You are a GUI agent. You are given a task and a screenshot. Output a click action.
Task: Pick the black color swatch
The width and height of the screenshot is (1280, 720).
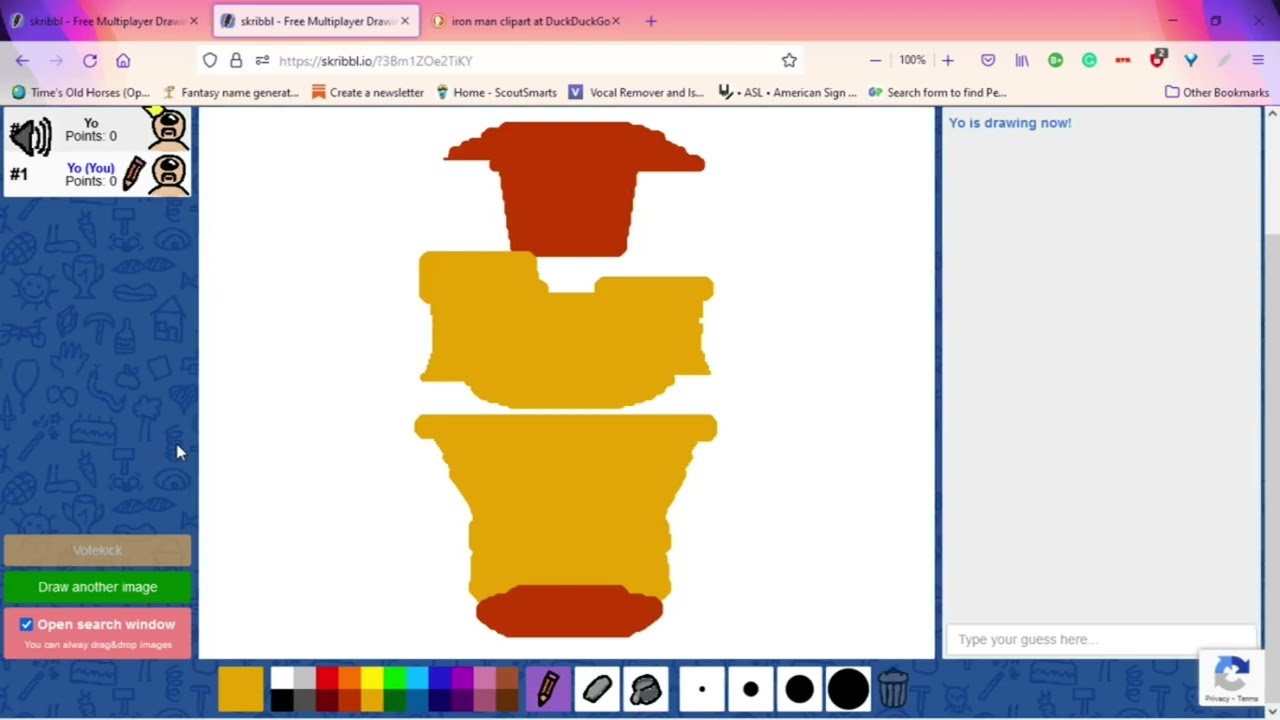tap(282, 700)
